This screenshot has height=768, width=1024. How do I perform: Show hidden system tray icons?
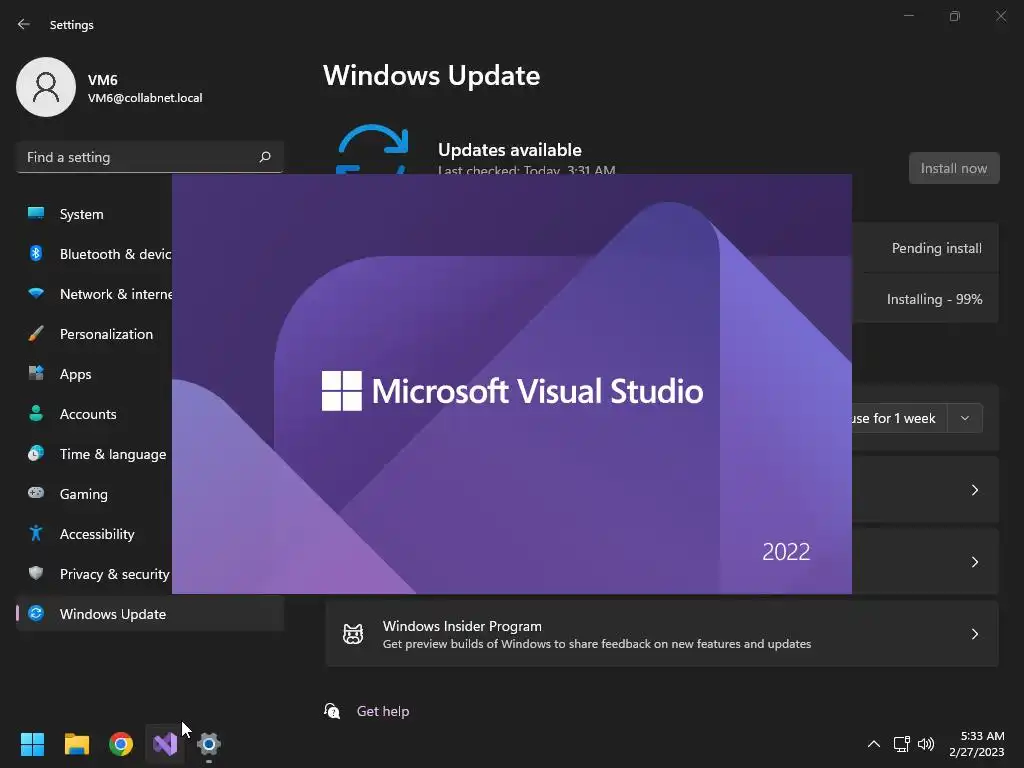(873, 744)
